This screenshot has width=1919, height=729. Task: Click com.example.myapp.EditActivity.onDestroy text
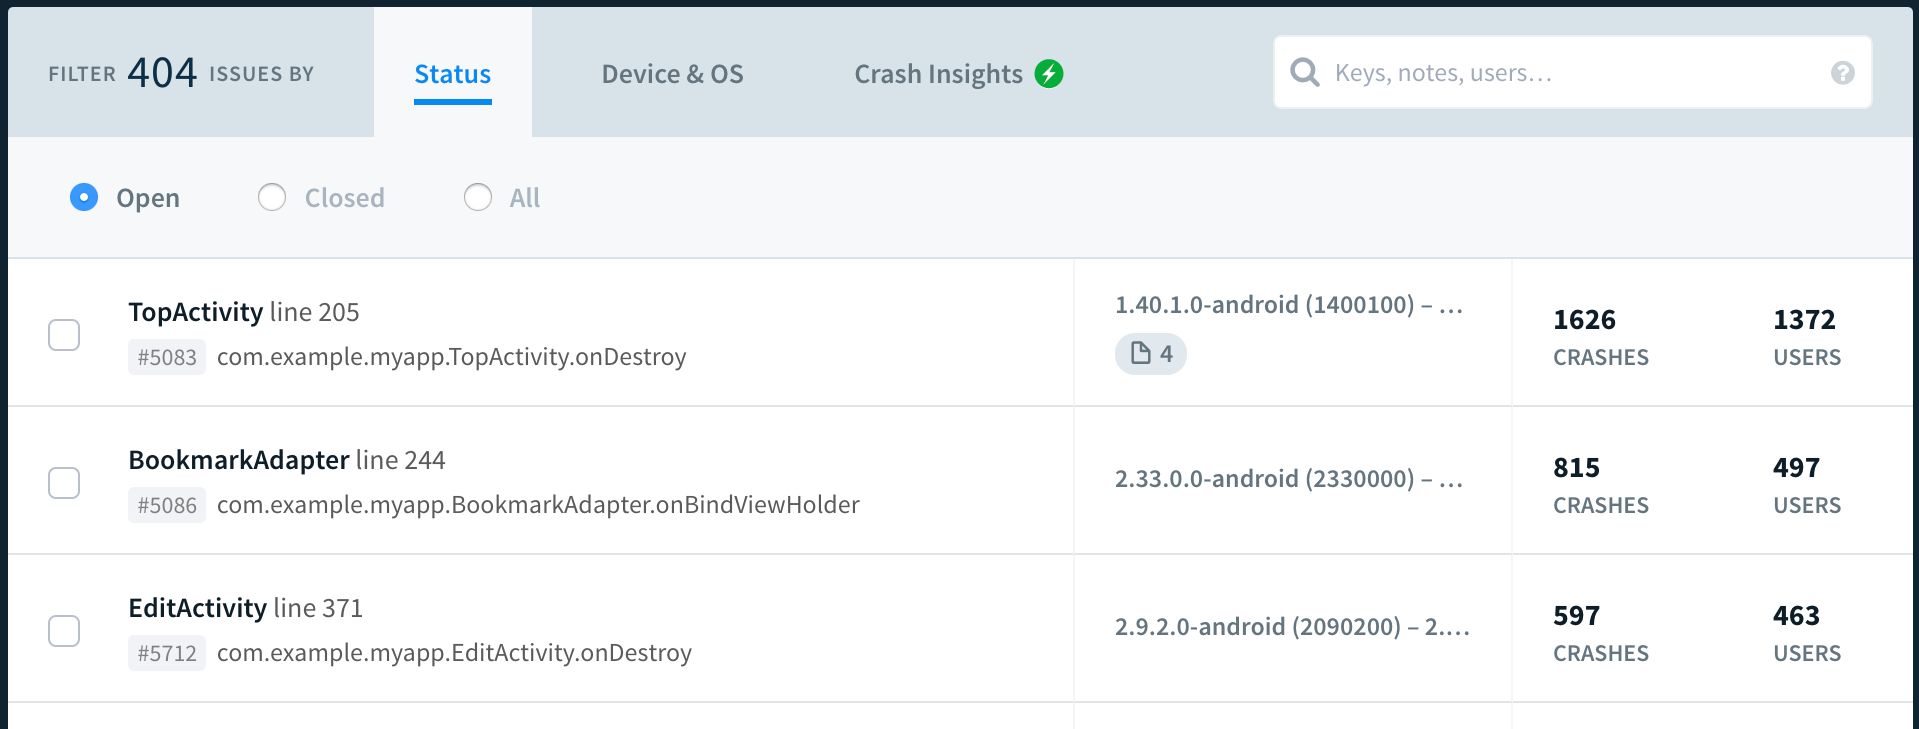pos(454,653)
